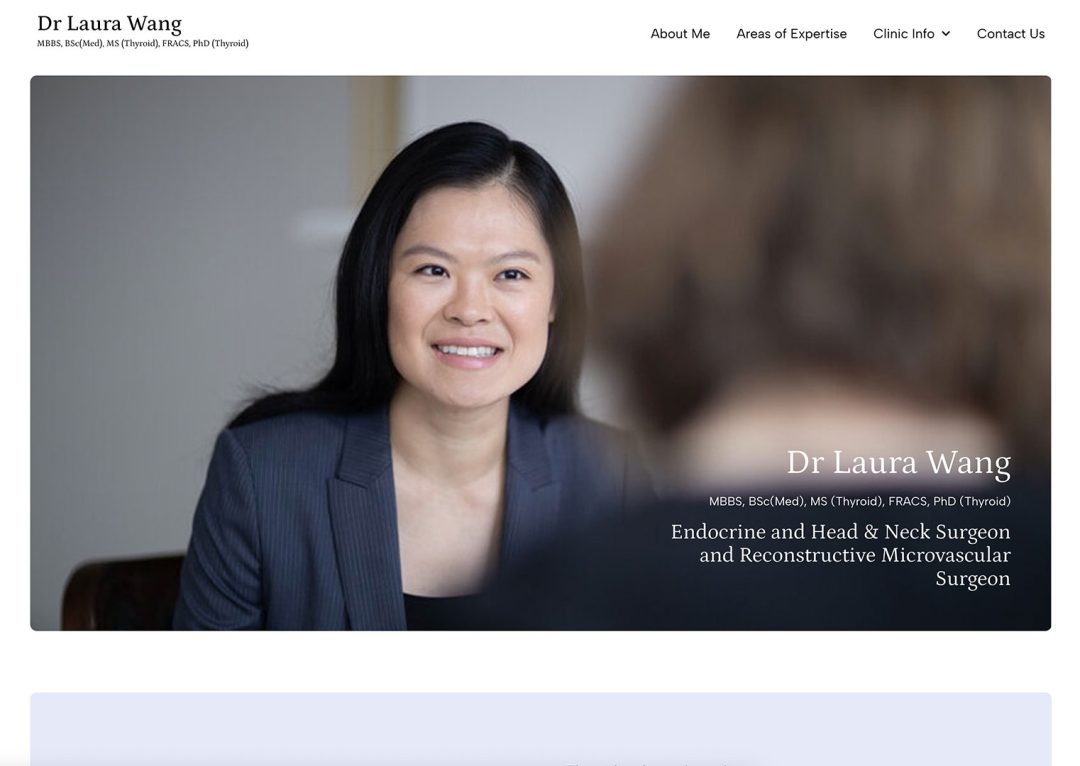Click the Endocrine and Head & Neck Surgeon line
The width and height of the screenshot is (1080, 766).
[x=840, y=532]
